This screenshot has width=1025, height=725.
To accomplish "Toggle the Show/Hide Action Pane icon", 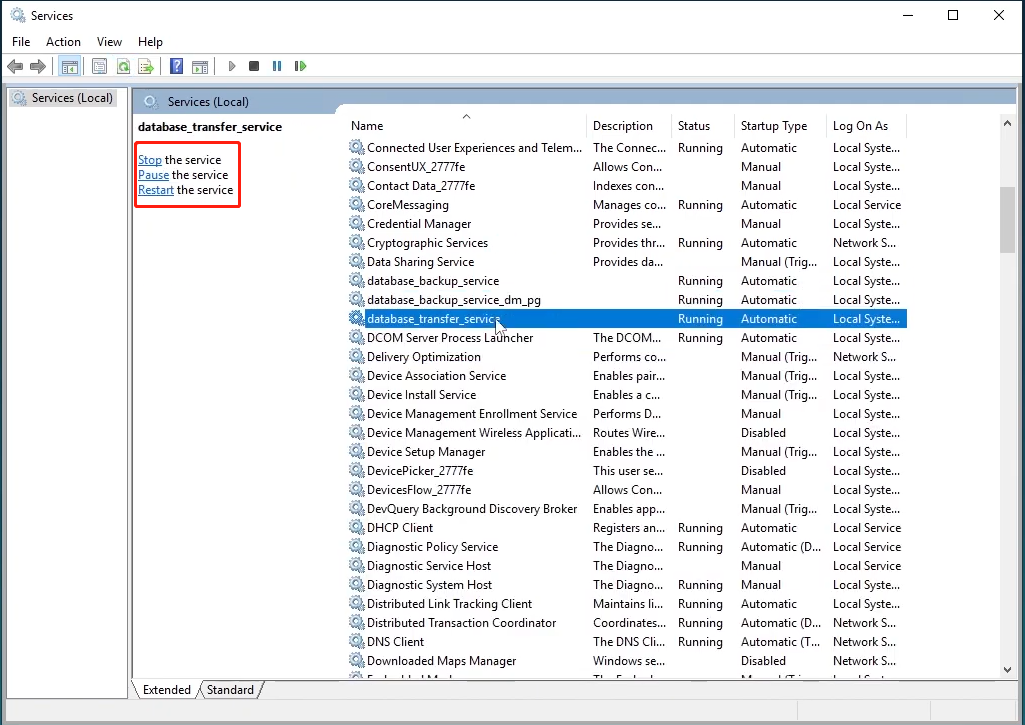I will (x=200, y=66).
